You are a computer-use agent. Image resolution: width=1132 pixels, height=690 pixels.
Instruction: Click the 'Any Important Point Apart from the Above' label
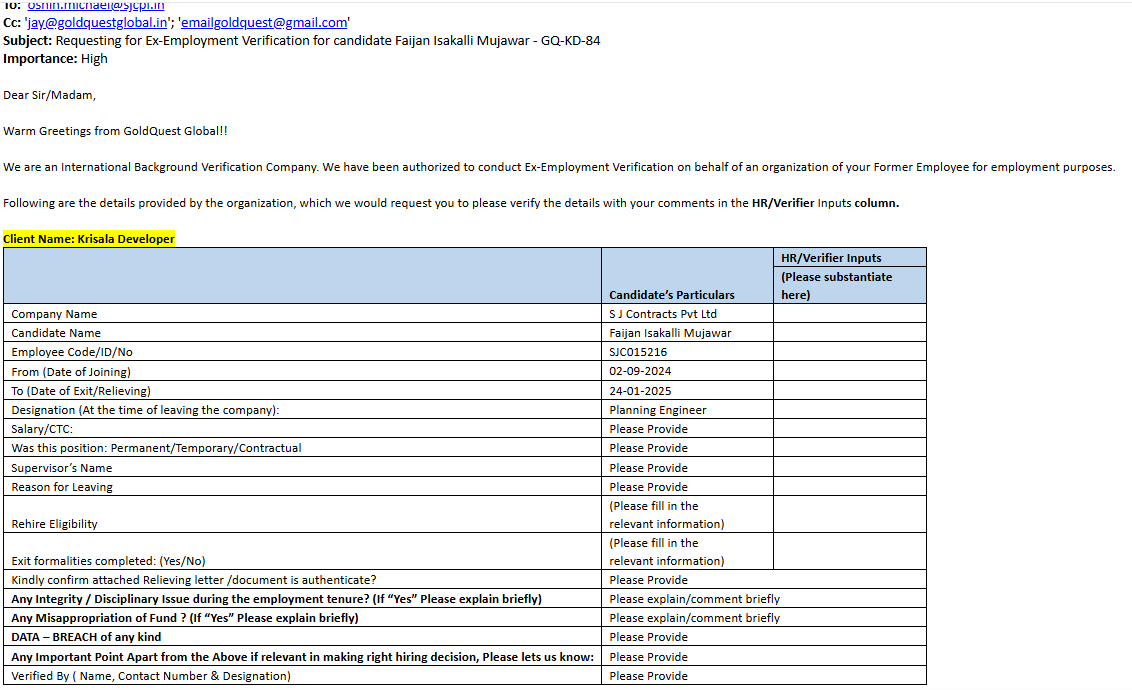(302, 657)
